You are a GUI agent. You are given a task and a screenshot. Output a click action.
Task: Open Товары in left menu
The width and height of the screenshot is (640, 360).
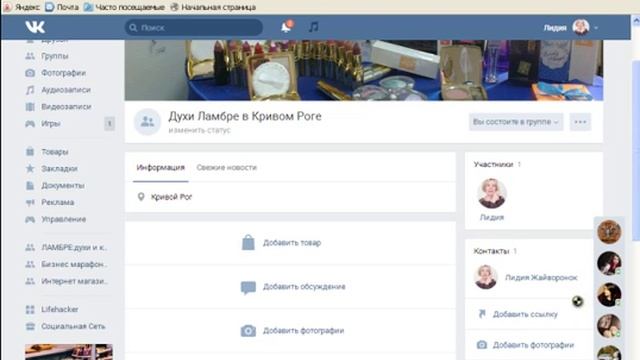[x=55, y=151]
